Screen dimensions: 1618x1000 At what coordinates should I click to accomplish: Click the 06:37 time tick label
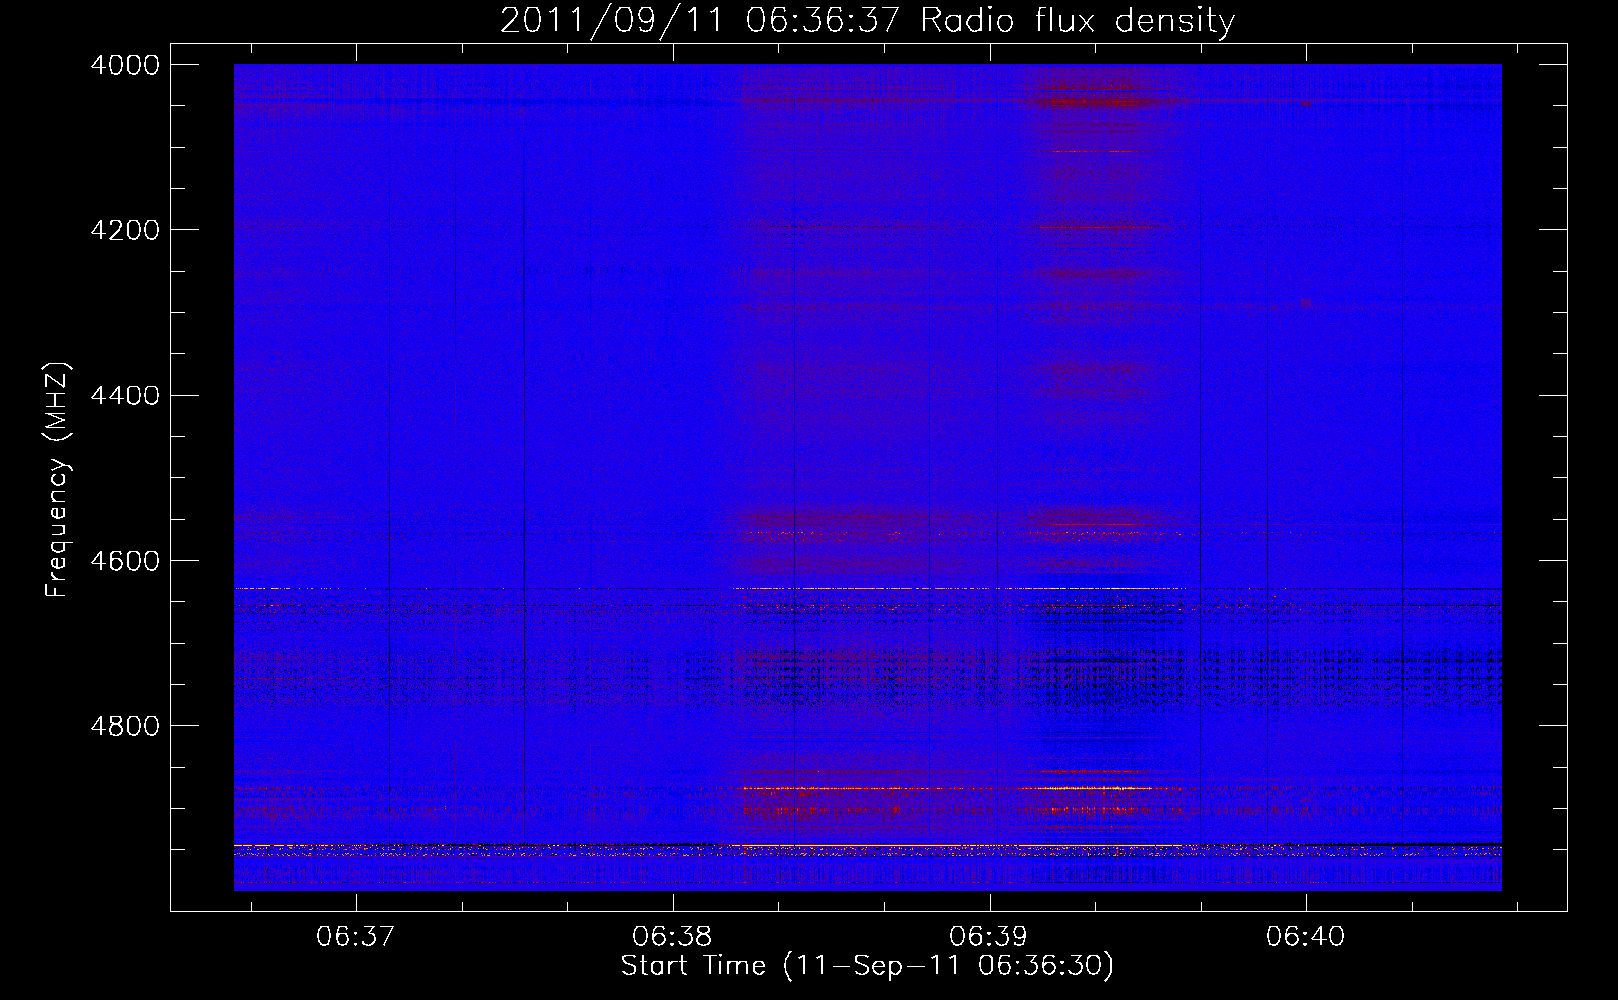356,937
